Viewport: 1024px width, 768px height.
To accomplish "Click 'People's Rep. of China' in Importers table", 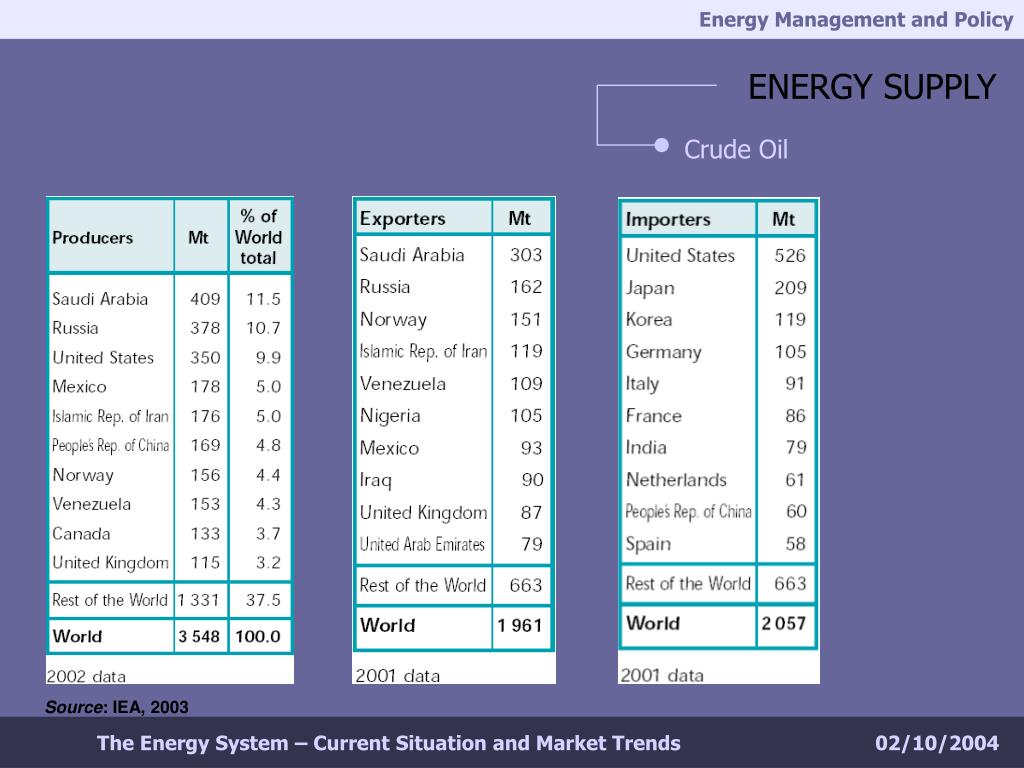I will 688,511.
